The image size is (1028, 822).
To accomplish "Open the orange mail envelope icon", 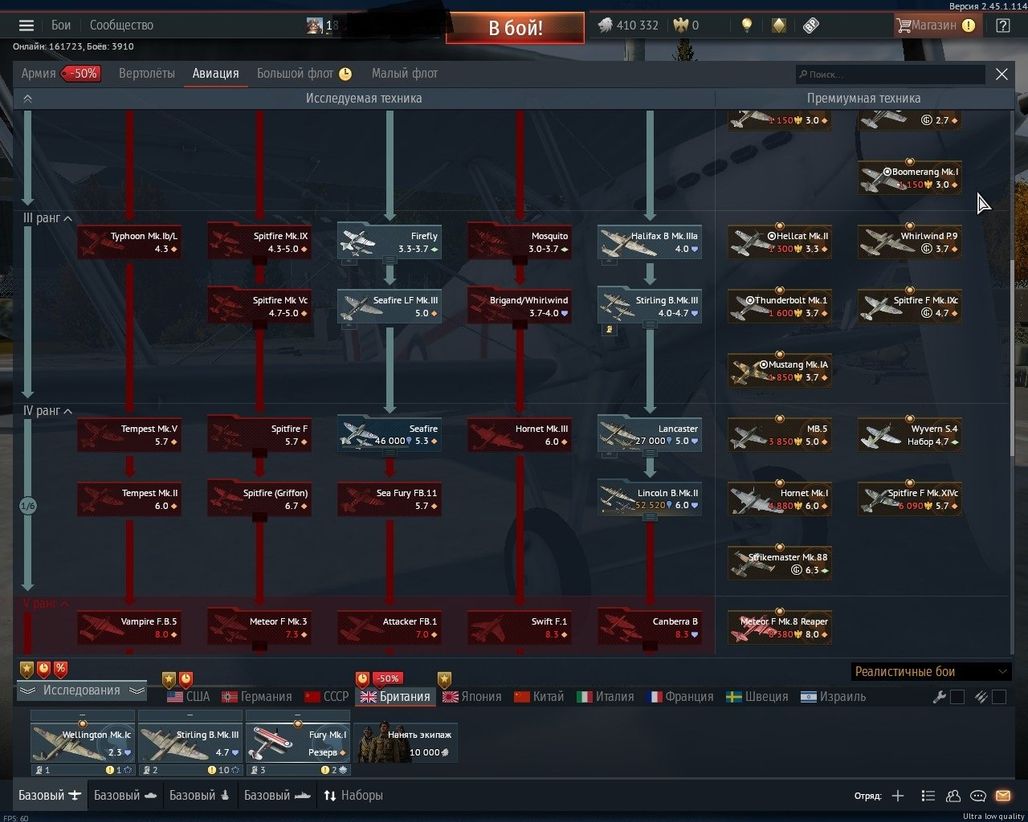I will coord(1003,795).
